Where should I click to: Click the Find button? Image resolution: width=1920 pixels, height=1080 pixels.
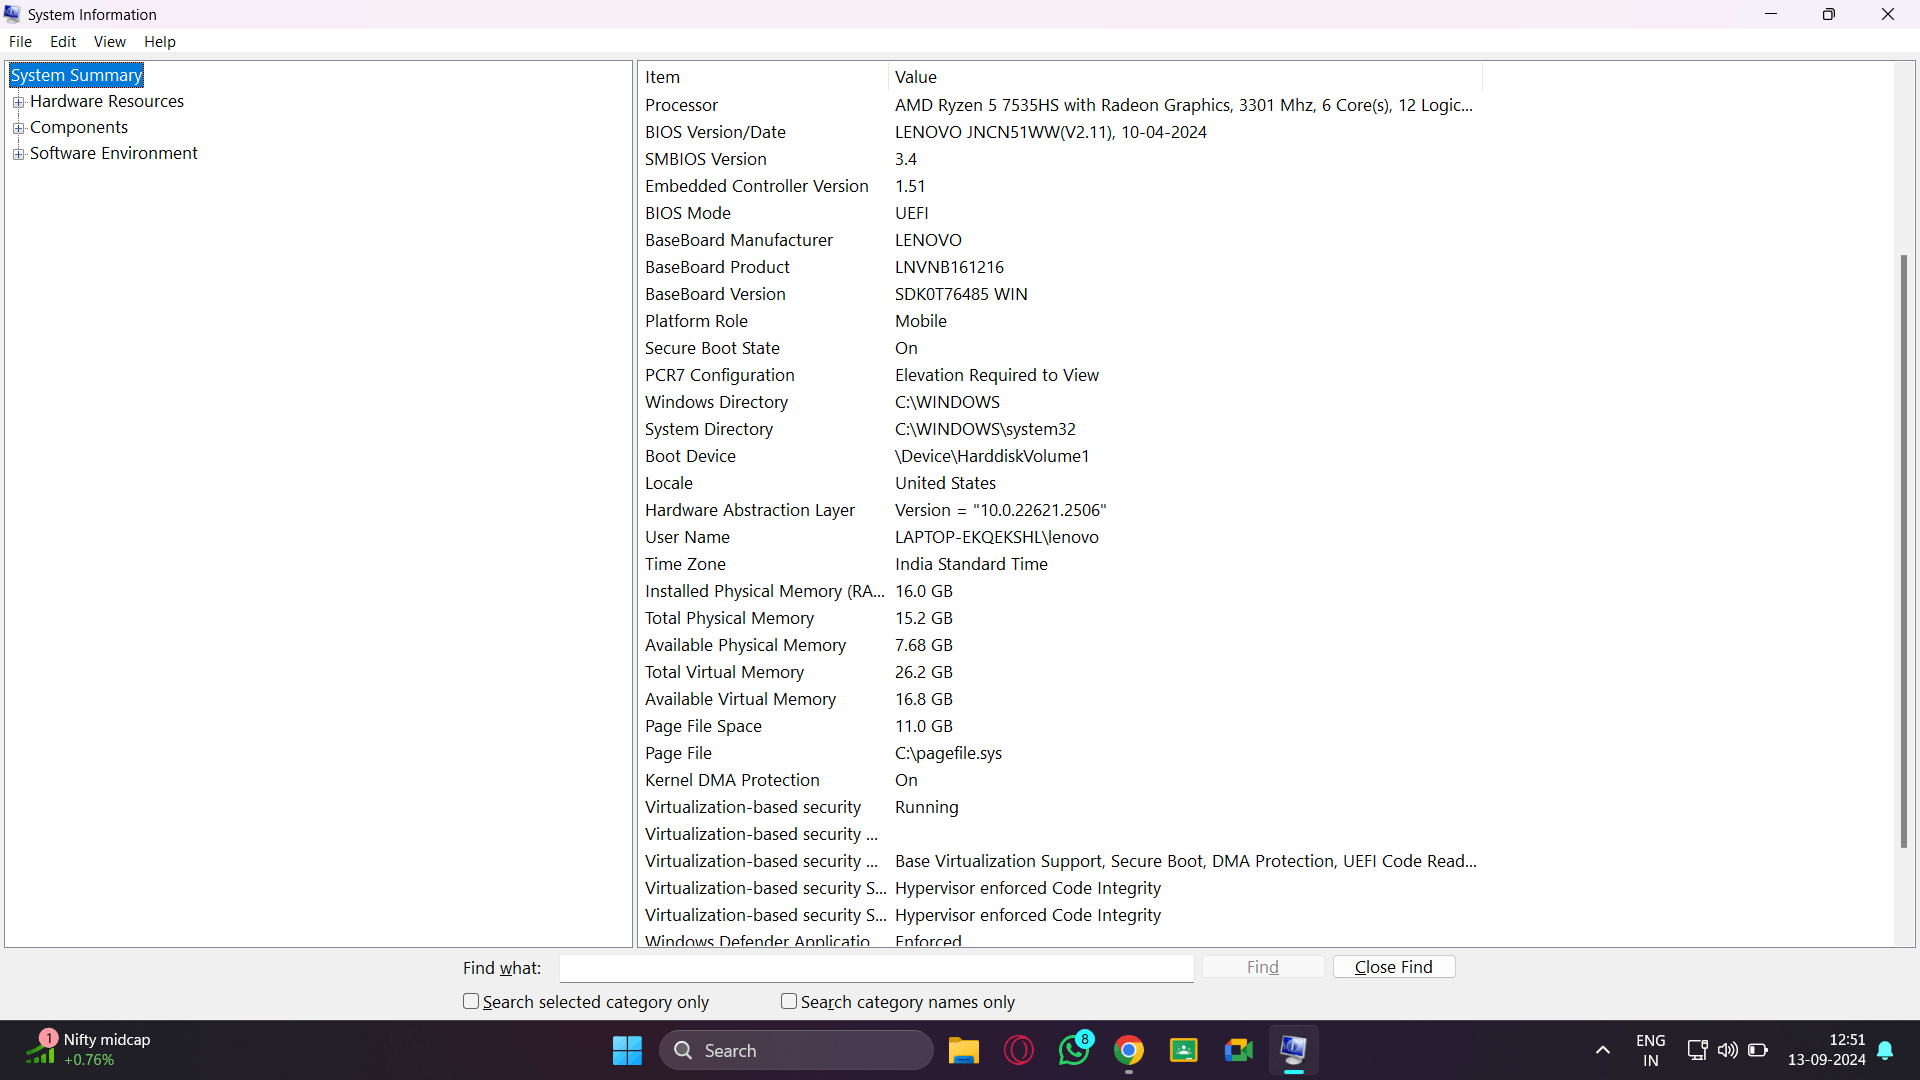[x=1263, y=967]
